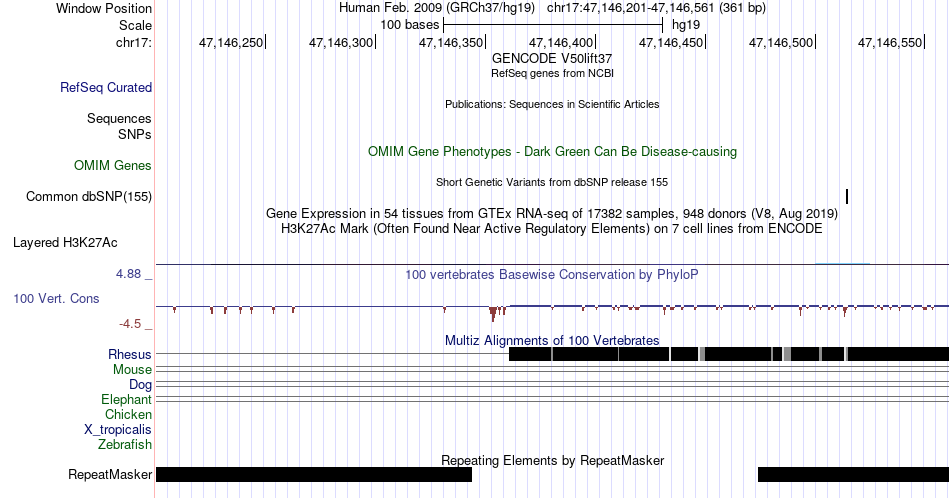Click the dbSNP variant tick mark
Screen dimensions: 950x498
(847, 196)
